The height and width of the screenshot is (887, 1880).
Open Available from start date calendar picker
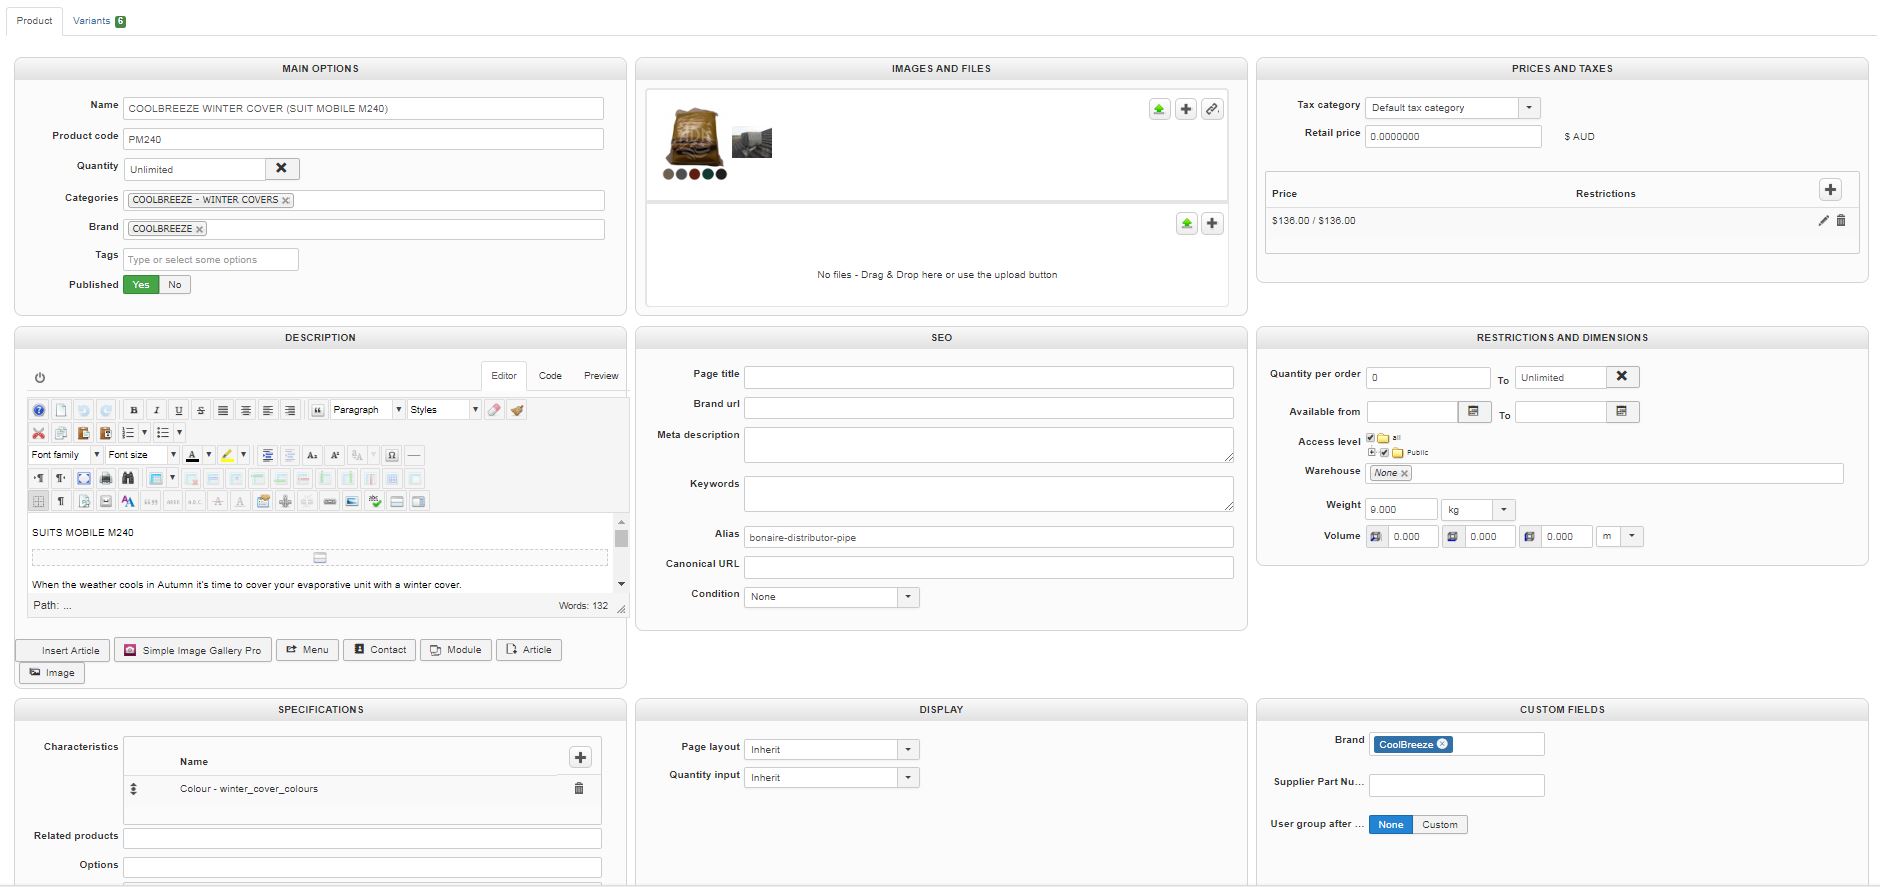(1473, 412)
